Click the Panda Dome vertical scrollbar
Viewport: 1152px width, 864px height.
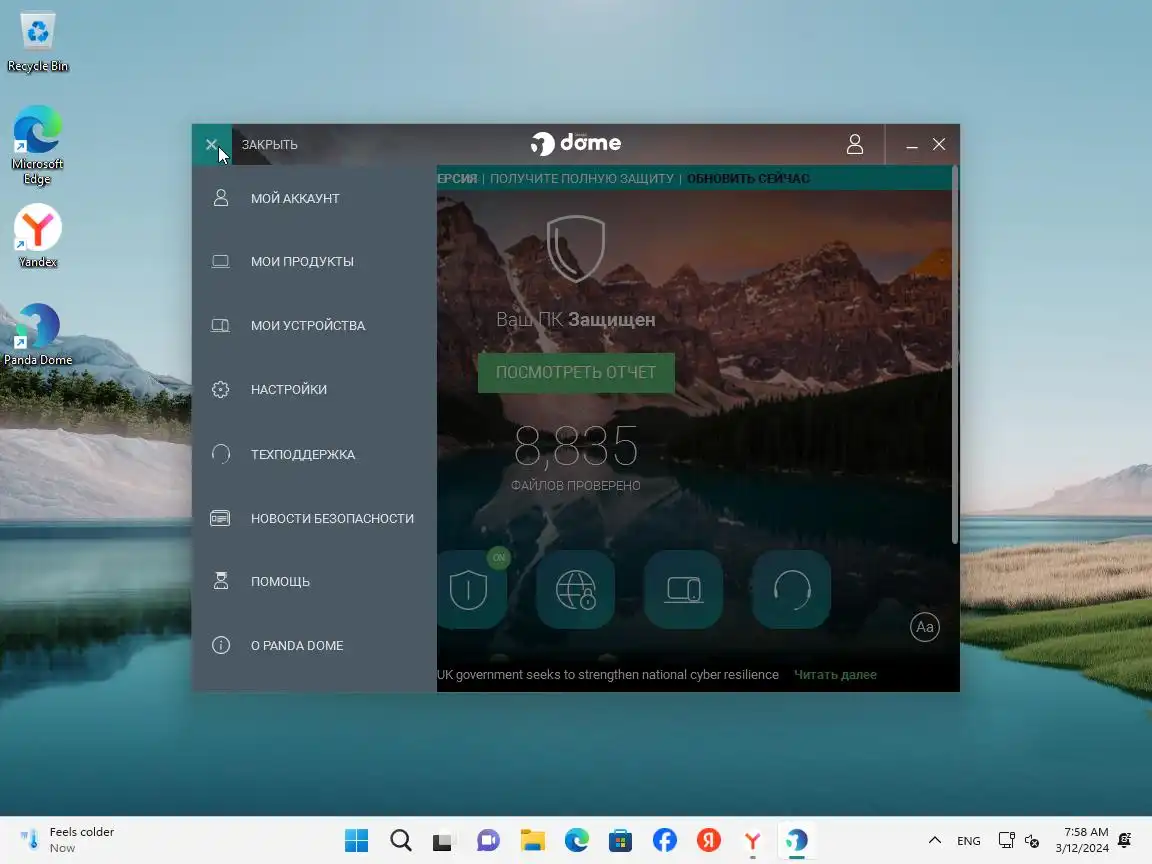954,355
